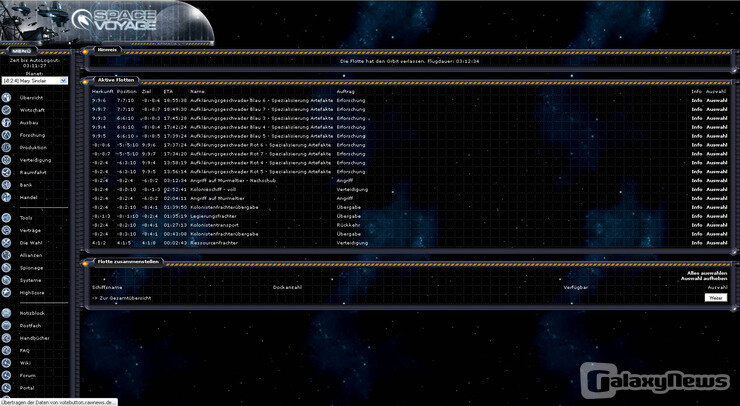This screenshot has height=406, width=740.
Task: Open Info for Aufklärungsgeschwader Rot 6 fleet
Action: [697, 145]
